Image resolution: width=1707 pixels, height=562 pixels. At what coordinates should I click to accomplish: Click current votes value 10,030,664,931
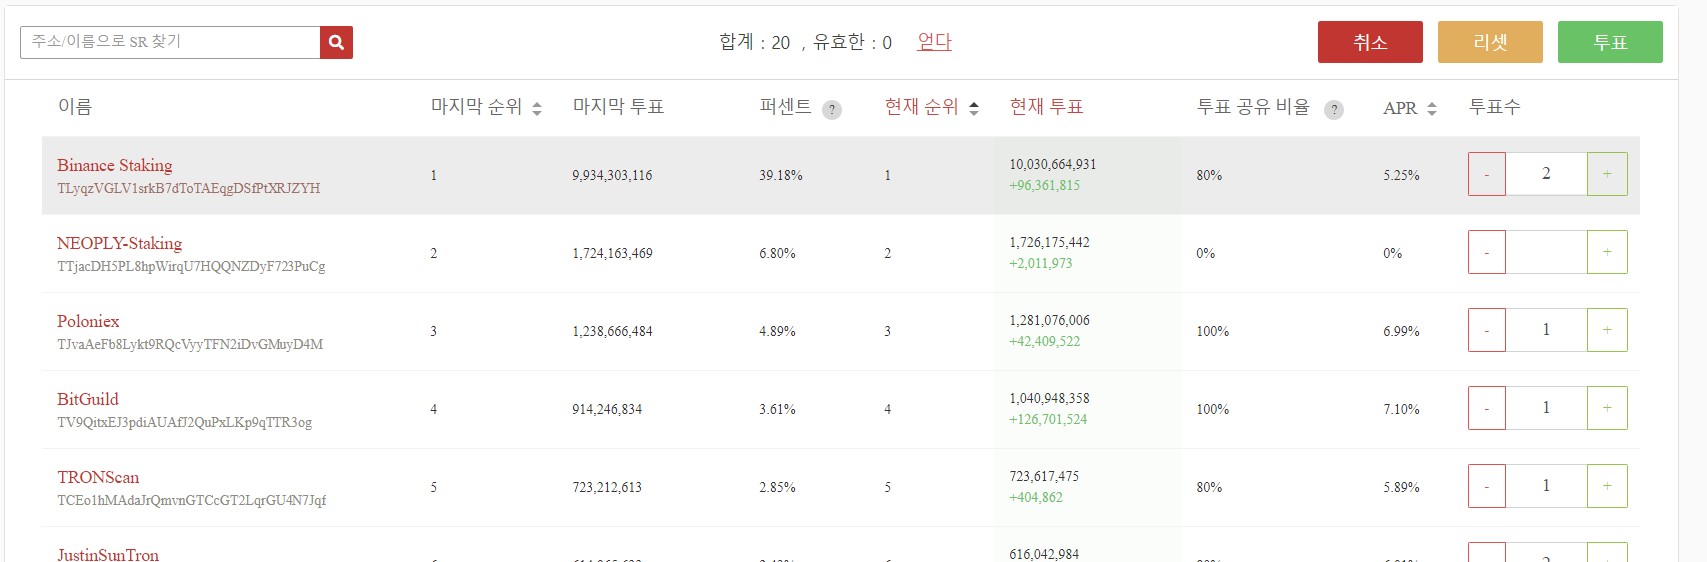1053,164
